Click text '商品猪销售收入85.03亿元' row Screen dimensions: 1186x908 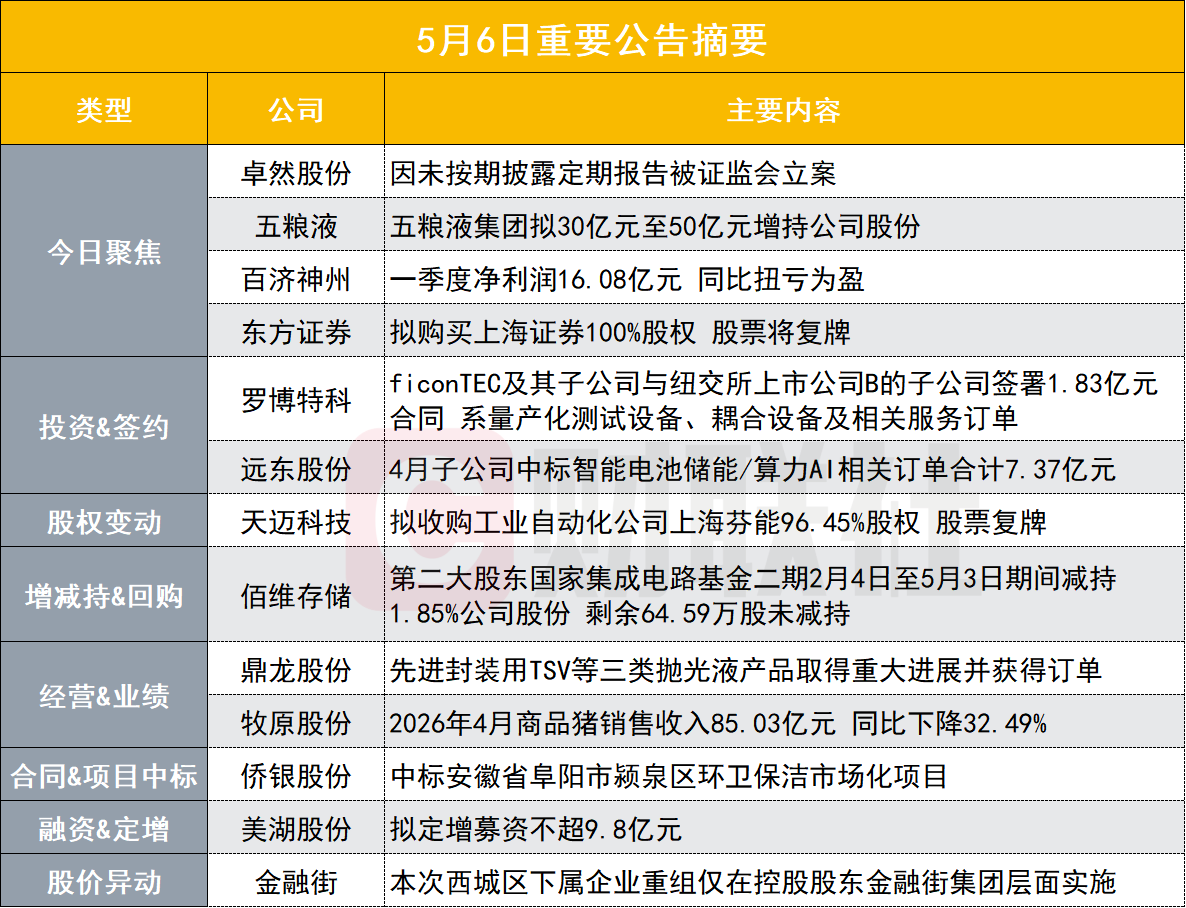719,723
